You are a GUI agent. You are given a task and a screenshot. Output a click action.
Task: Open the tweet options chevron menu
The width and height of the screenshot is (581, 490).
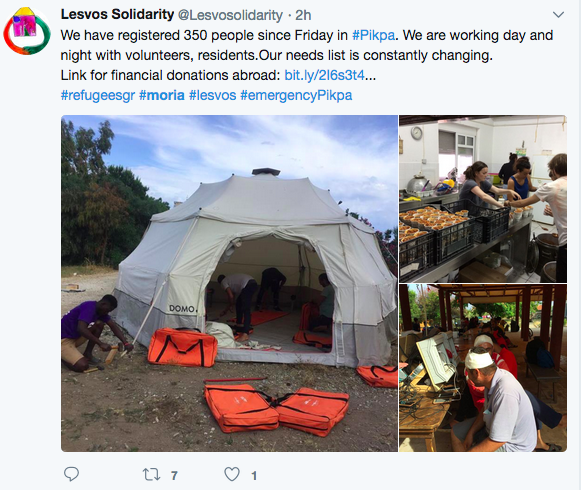(x=558, y=15)
